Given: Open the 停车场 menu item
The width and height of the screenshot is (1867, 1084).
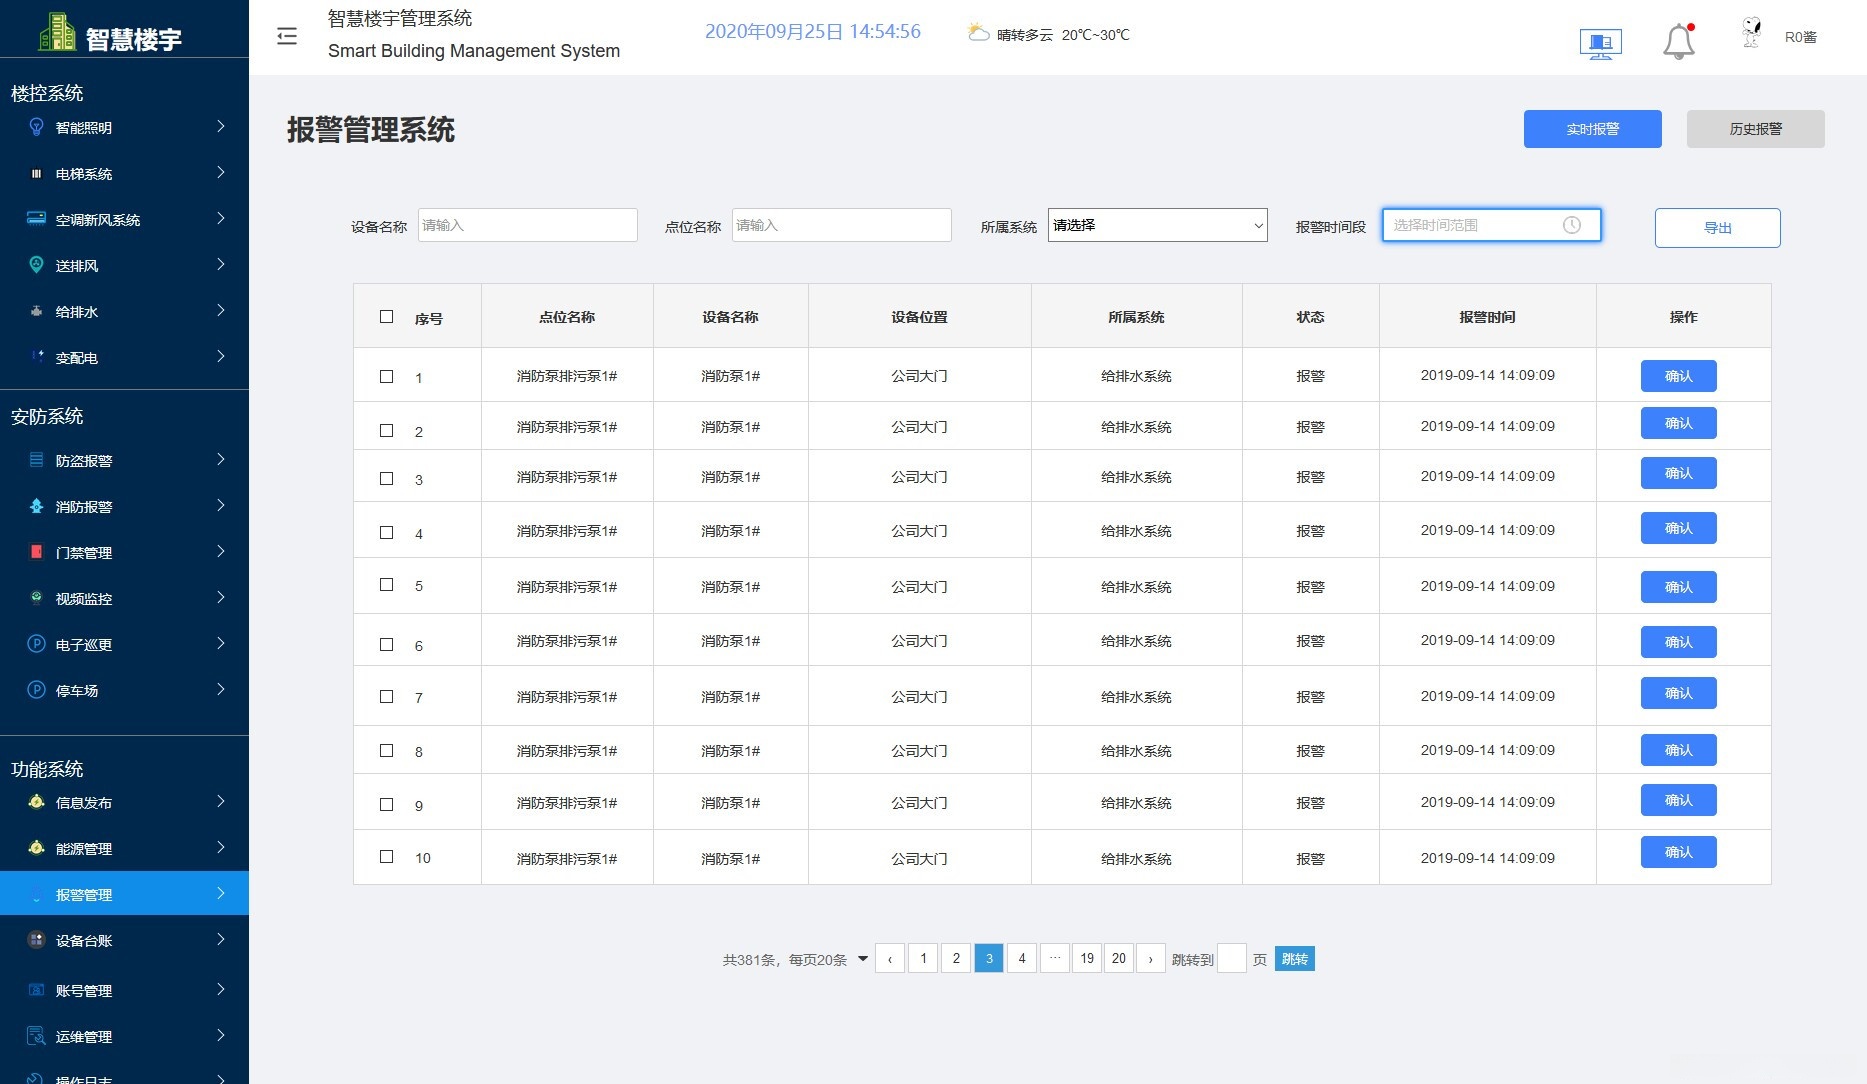Looking at the screenshot, I should click(124, 690).
